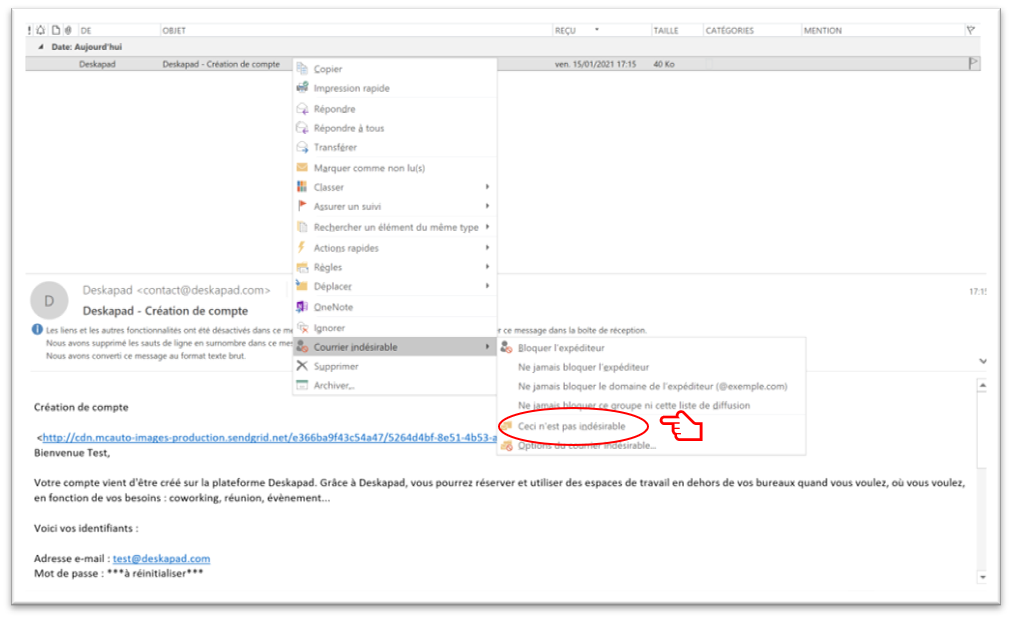Image resolution: width=1012 pixels, height=619 pixels.
Task: Click the test@deskapad.com email link
Action: coord(161,558)
